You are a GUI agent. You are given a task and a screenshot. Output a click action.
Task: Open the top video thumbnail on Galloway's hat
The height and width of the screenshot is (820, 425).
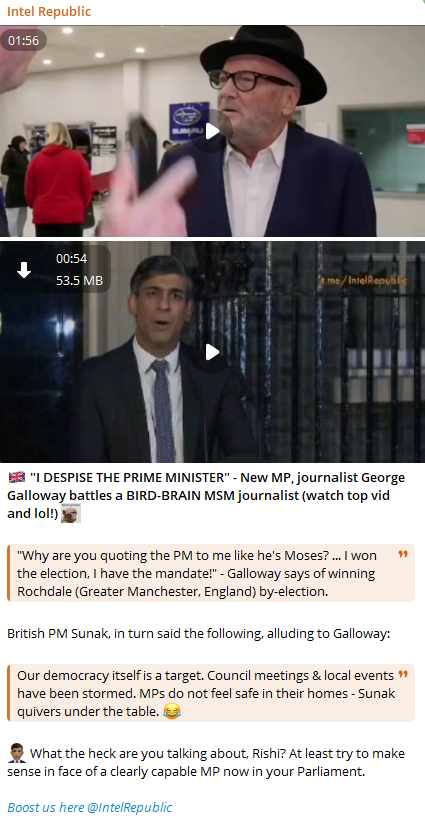264,59
